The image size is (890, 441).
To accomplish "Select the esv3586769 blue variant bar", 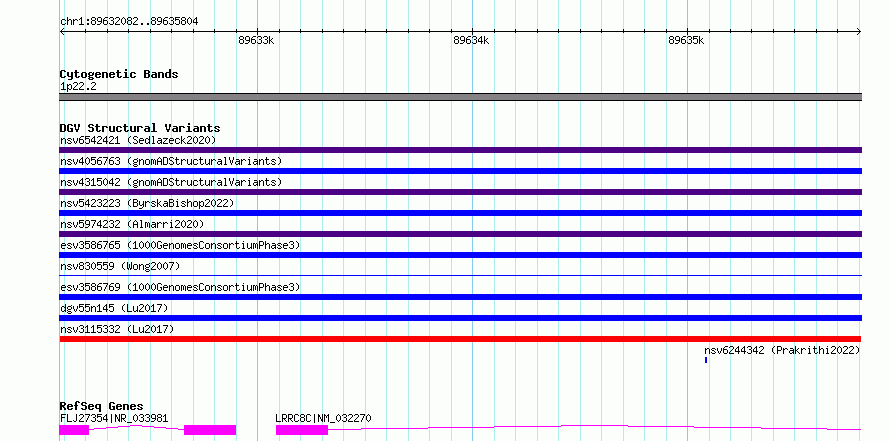I will [x=460, y=297].
